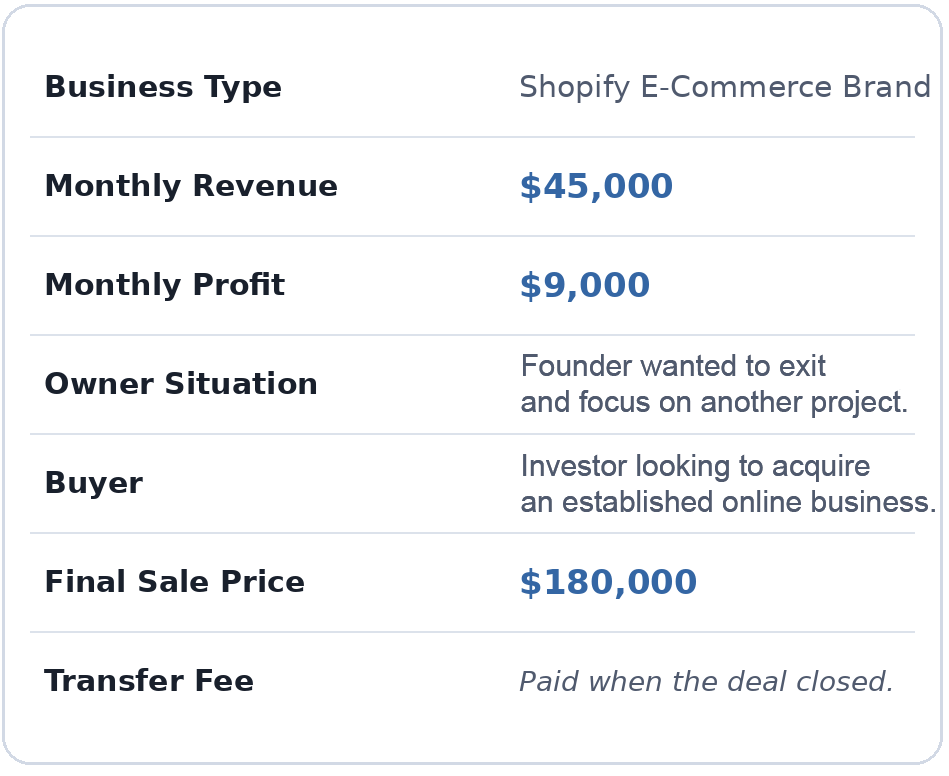This screenshot has height=776, width=949.
Task: Click 'Paid when the deal closed.' text
Action: (706, 682)
